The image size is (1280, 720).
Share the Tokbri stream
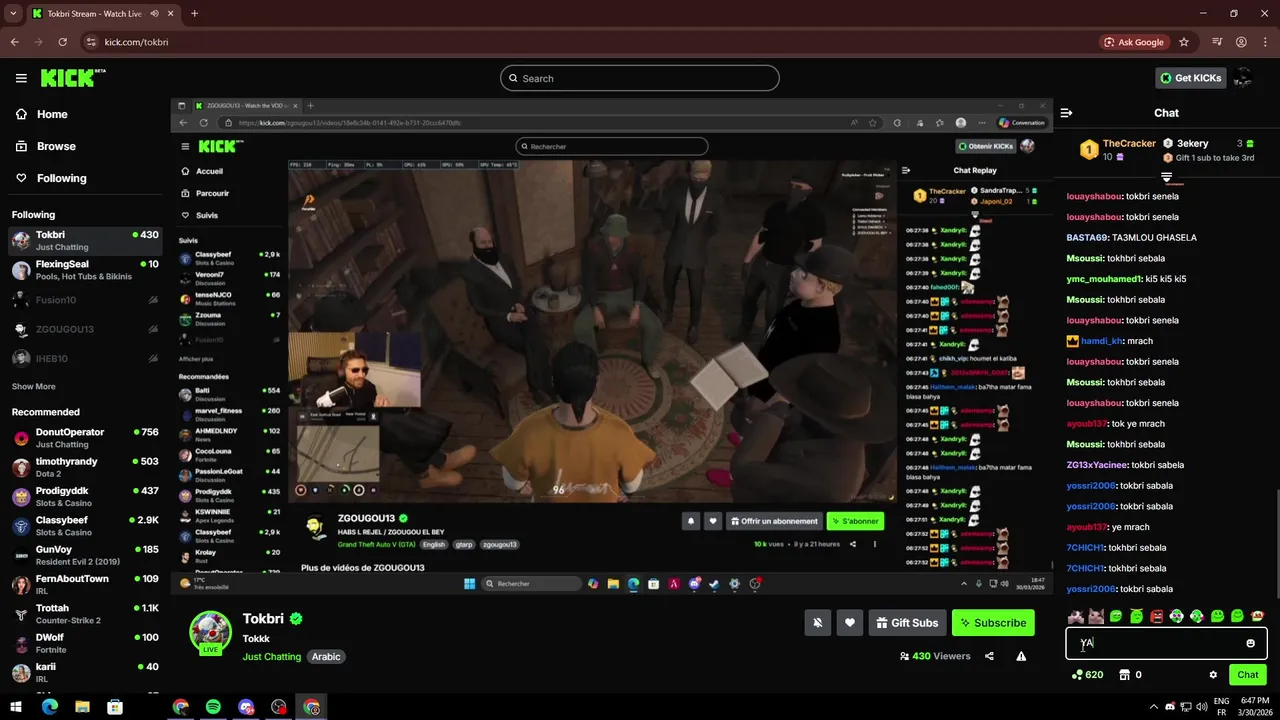point(989,656)
